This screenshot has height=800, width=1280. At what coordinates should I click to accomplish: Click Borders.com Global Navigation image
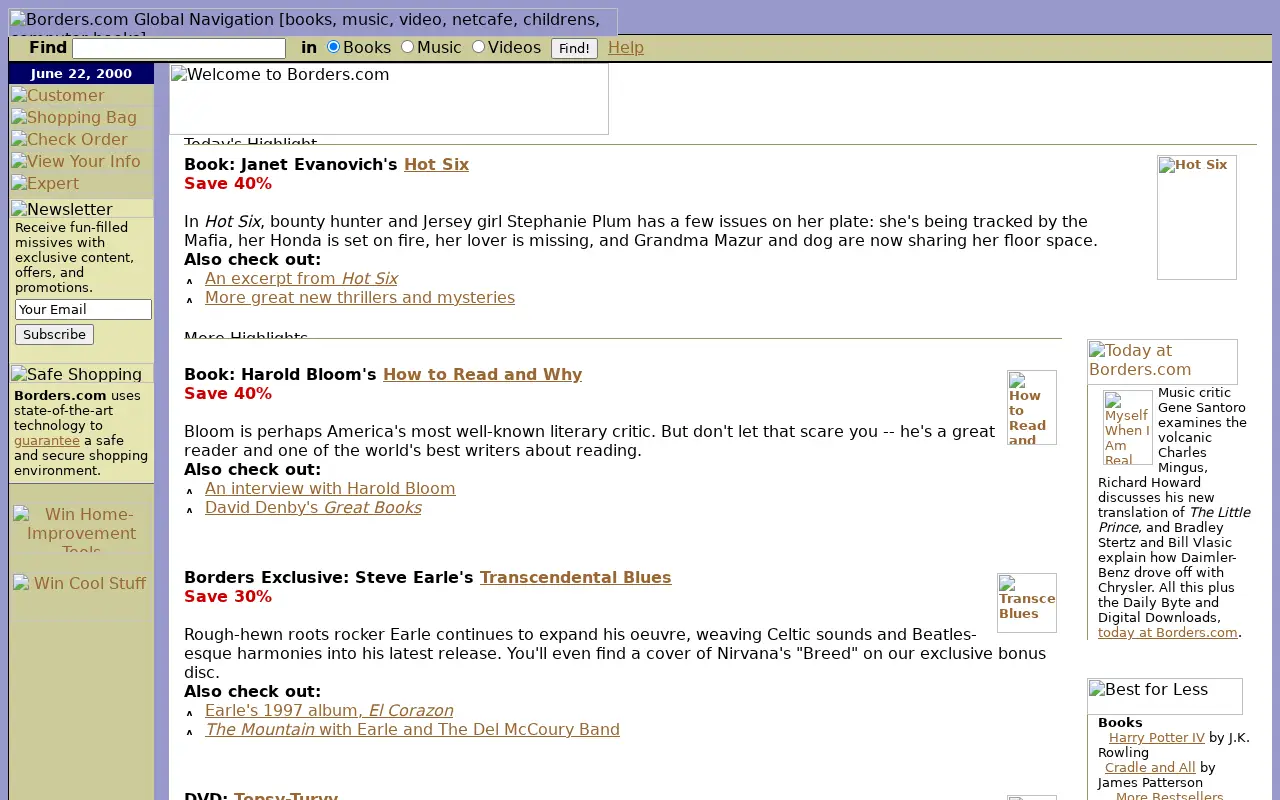[313, 22]
